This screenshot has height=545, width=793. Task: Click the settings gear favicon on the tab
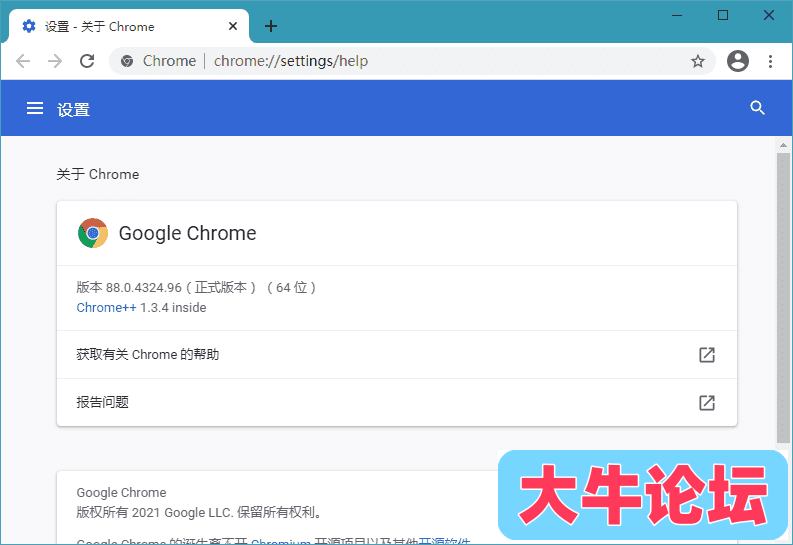point(29,26)
